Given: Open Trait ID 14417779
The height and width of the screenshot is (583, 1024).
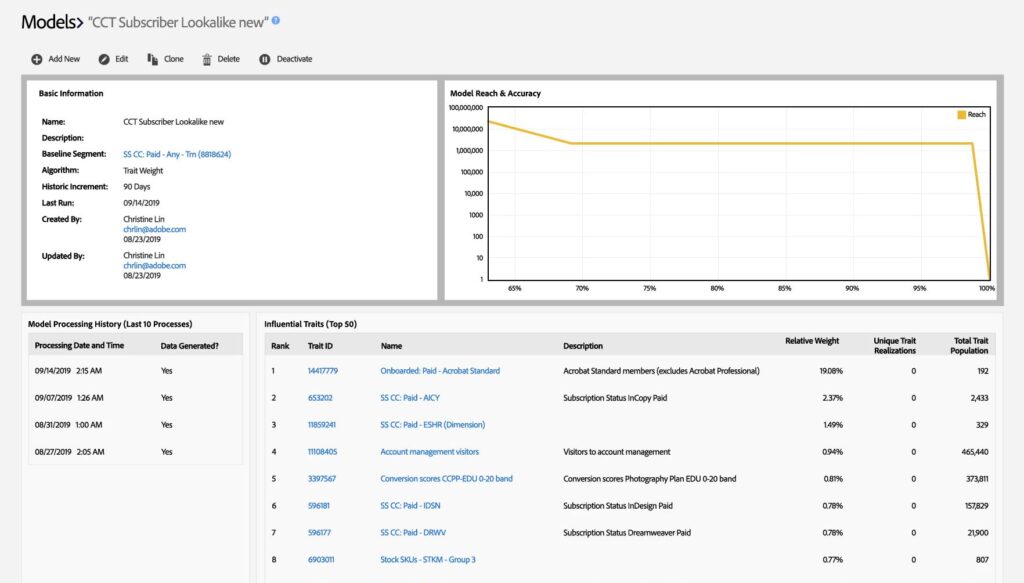Looking at the screenshot, I should [x=324, y=370].
